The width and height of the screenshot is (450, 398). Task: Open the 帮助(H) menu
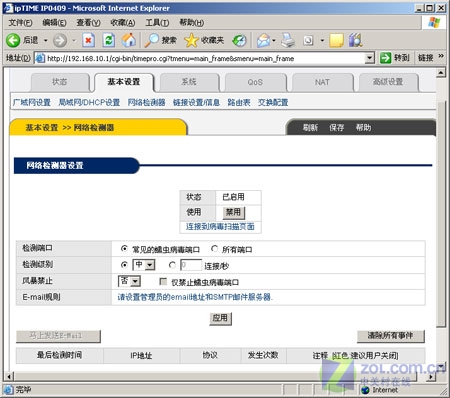tap(192, 23)
